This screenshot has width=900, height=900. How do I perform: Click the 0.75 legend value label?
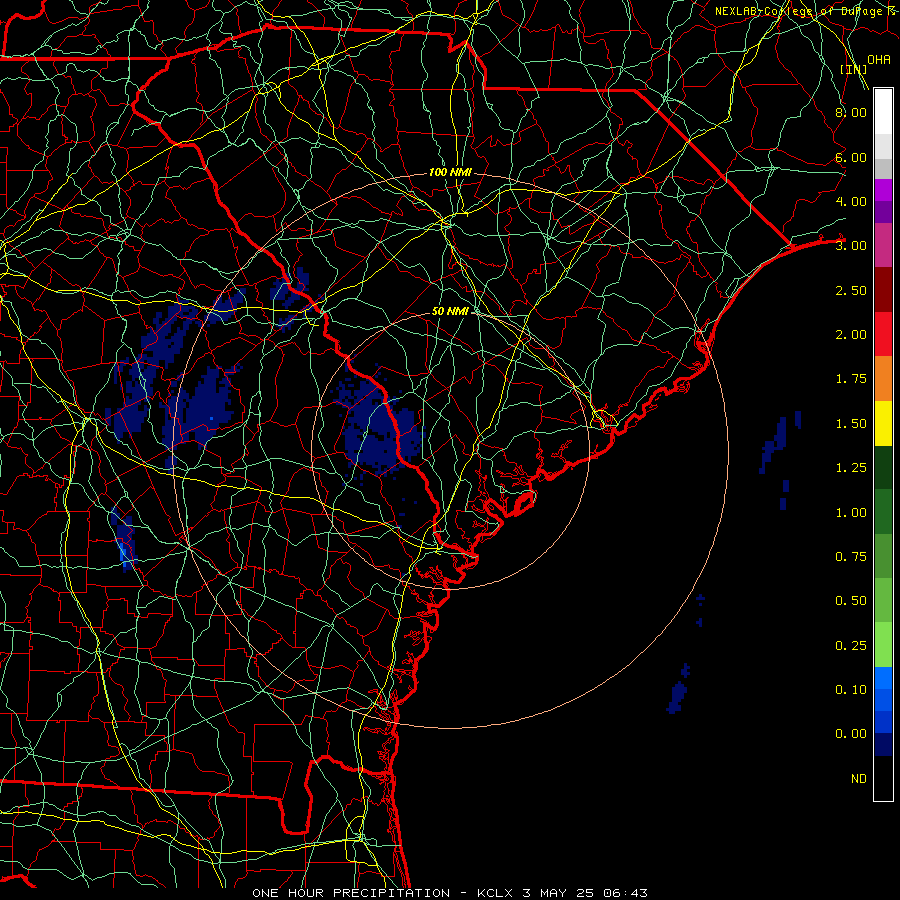coord(851,557)
